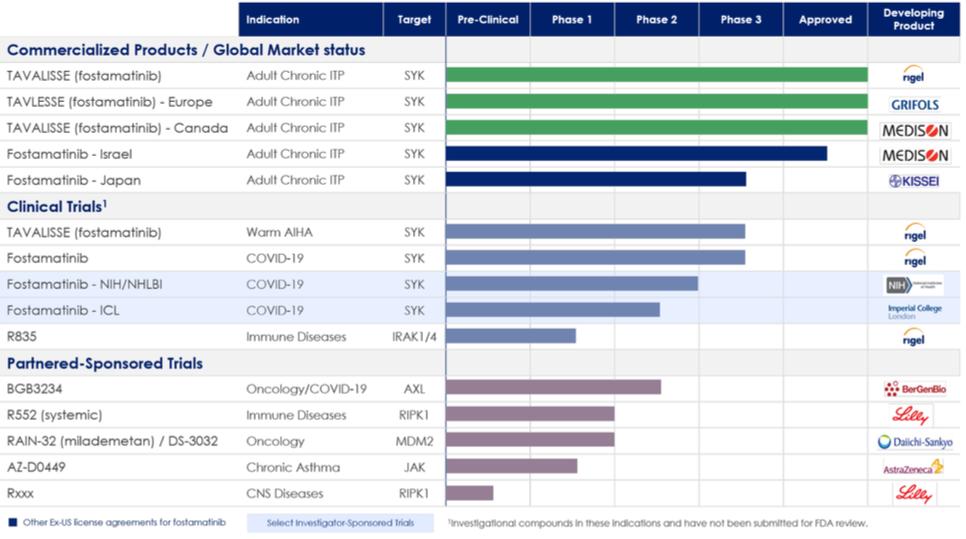The height and width of the screenshot is (539, 966).
Task: Click the dark blue legend square for Ex-US agreements
Action: (x=13, y=522)
